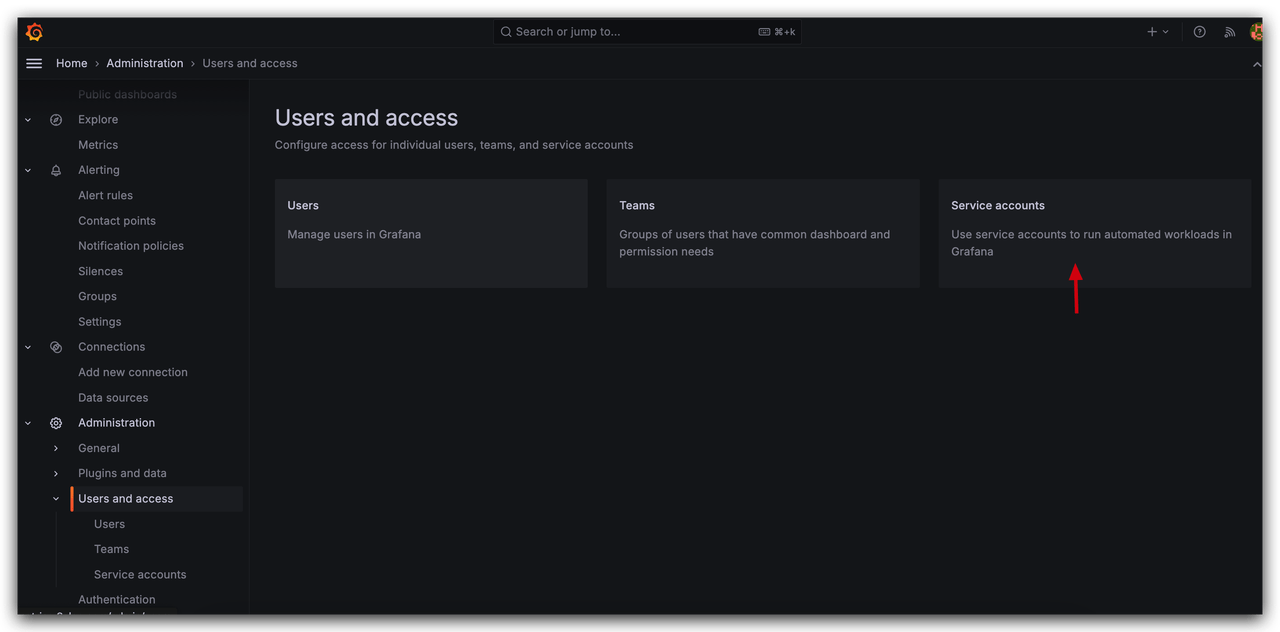Screen dimensions: 1280x632
Task: Open the Teams card
Action: pyautogui.click(x=762, y=233)
